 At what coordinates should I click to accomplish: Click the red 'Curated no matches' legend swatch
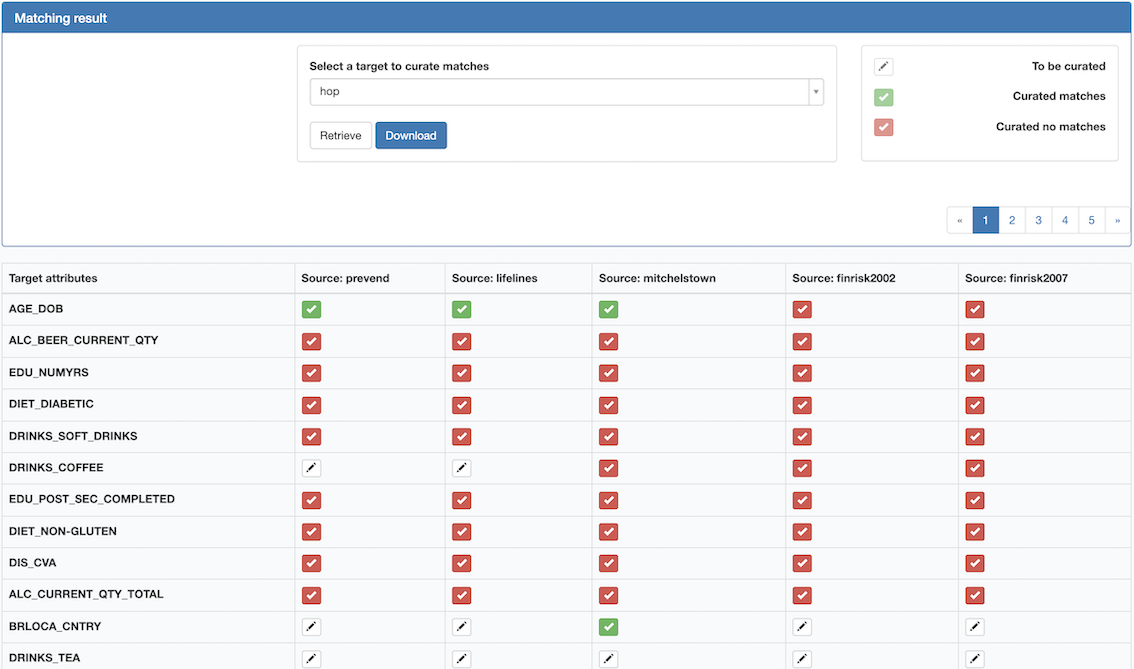click(x=883, y=127)
